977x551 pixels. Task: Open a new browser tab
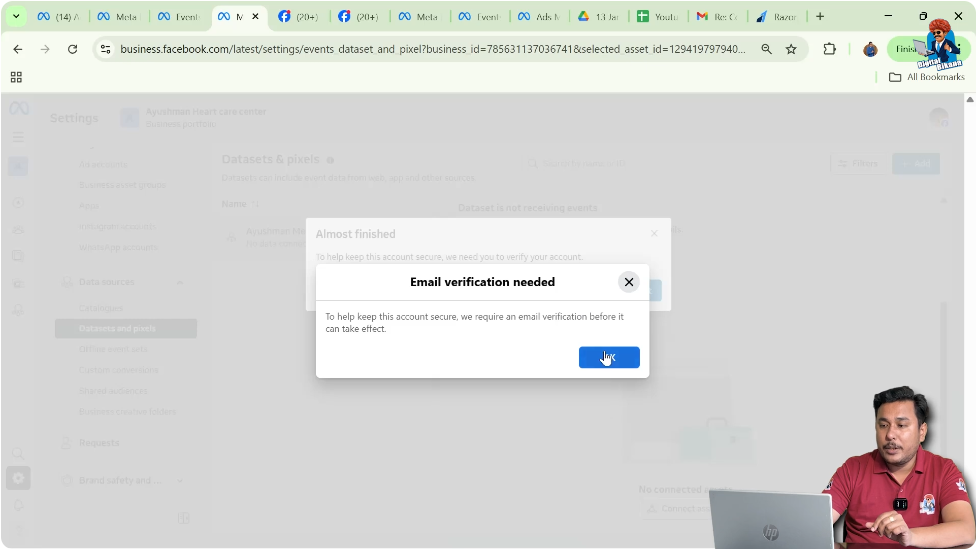(x=820, y=17)
